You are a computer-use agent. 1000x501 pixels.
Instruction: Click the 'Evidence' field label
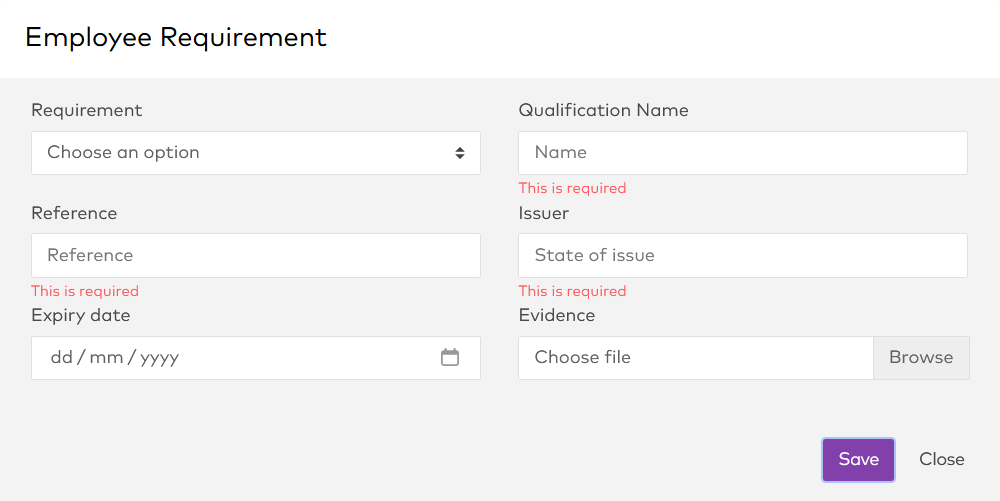[x=557, y=315]
